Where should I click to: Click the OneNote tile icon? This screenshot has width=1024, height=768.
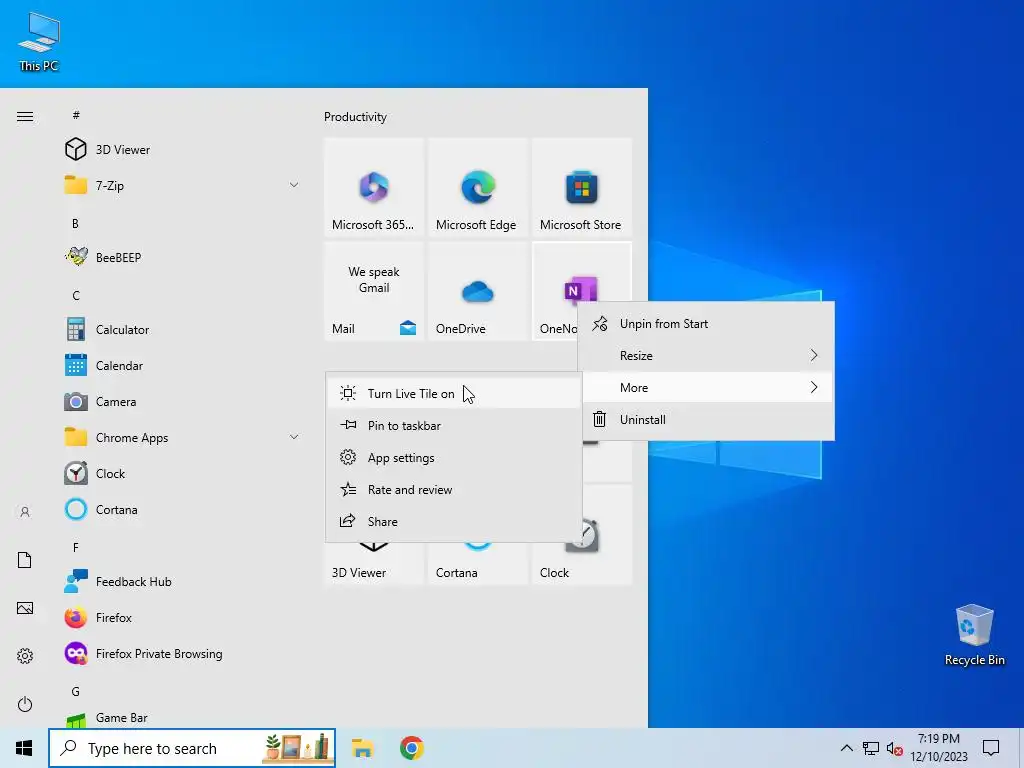(580, 290)
